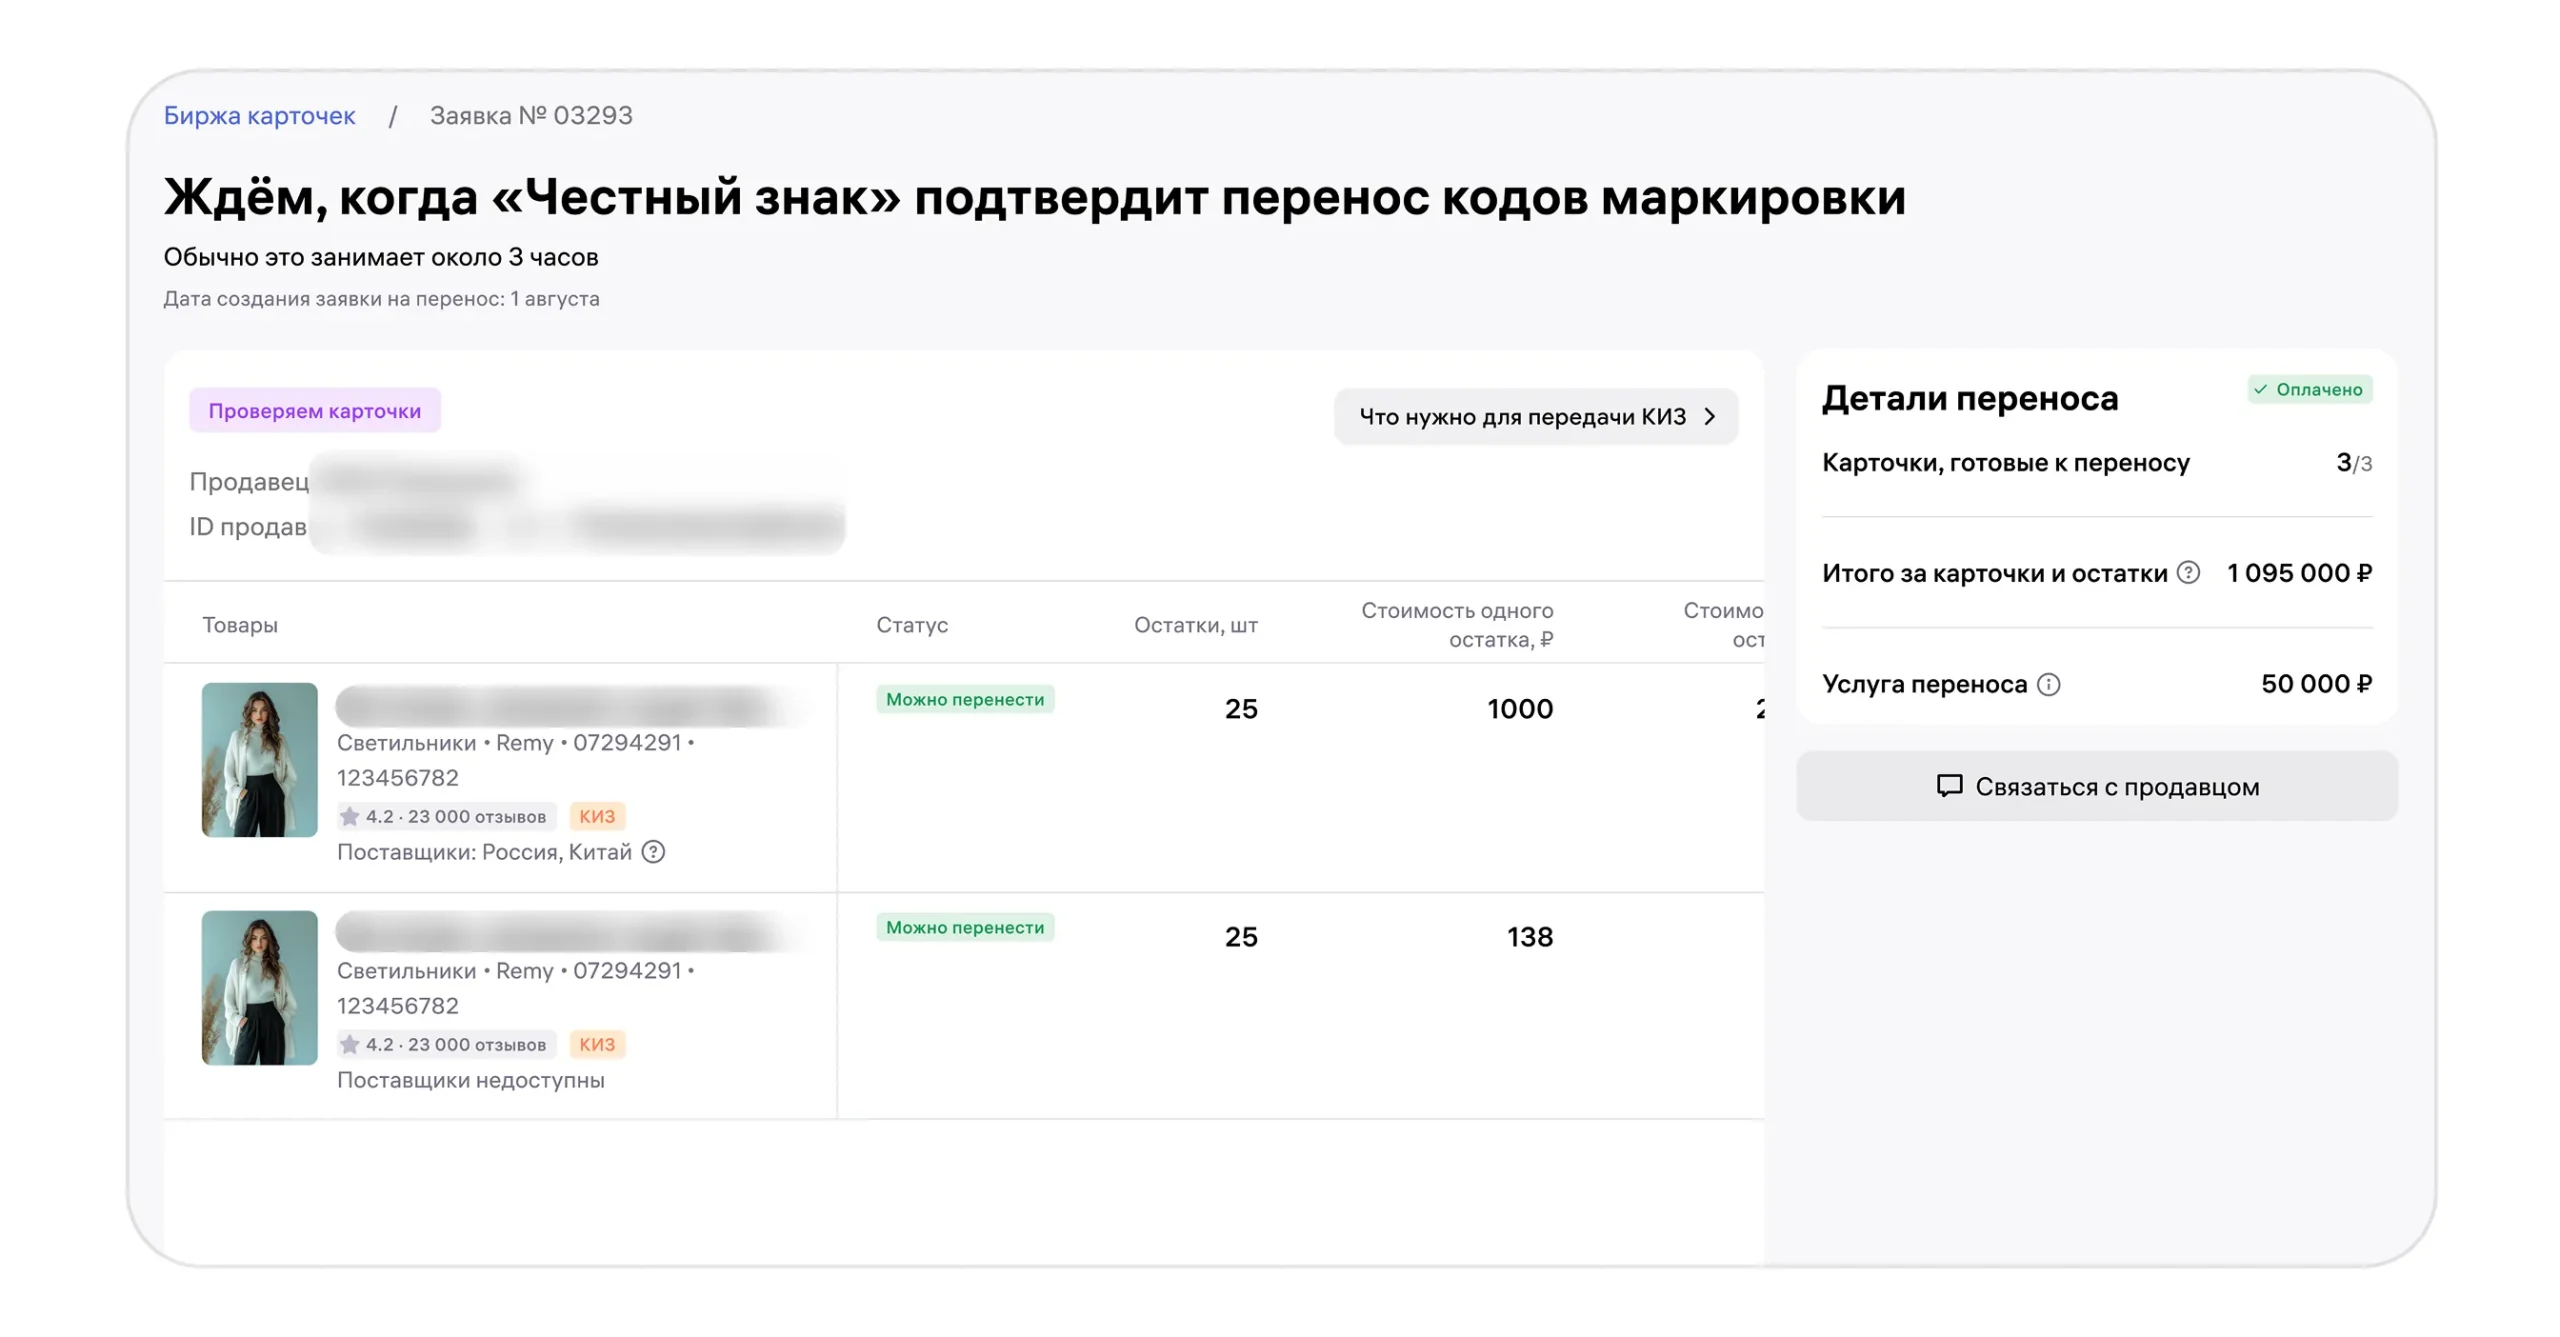Click the Статус column header

(x=911, y=624)
